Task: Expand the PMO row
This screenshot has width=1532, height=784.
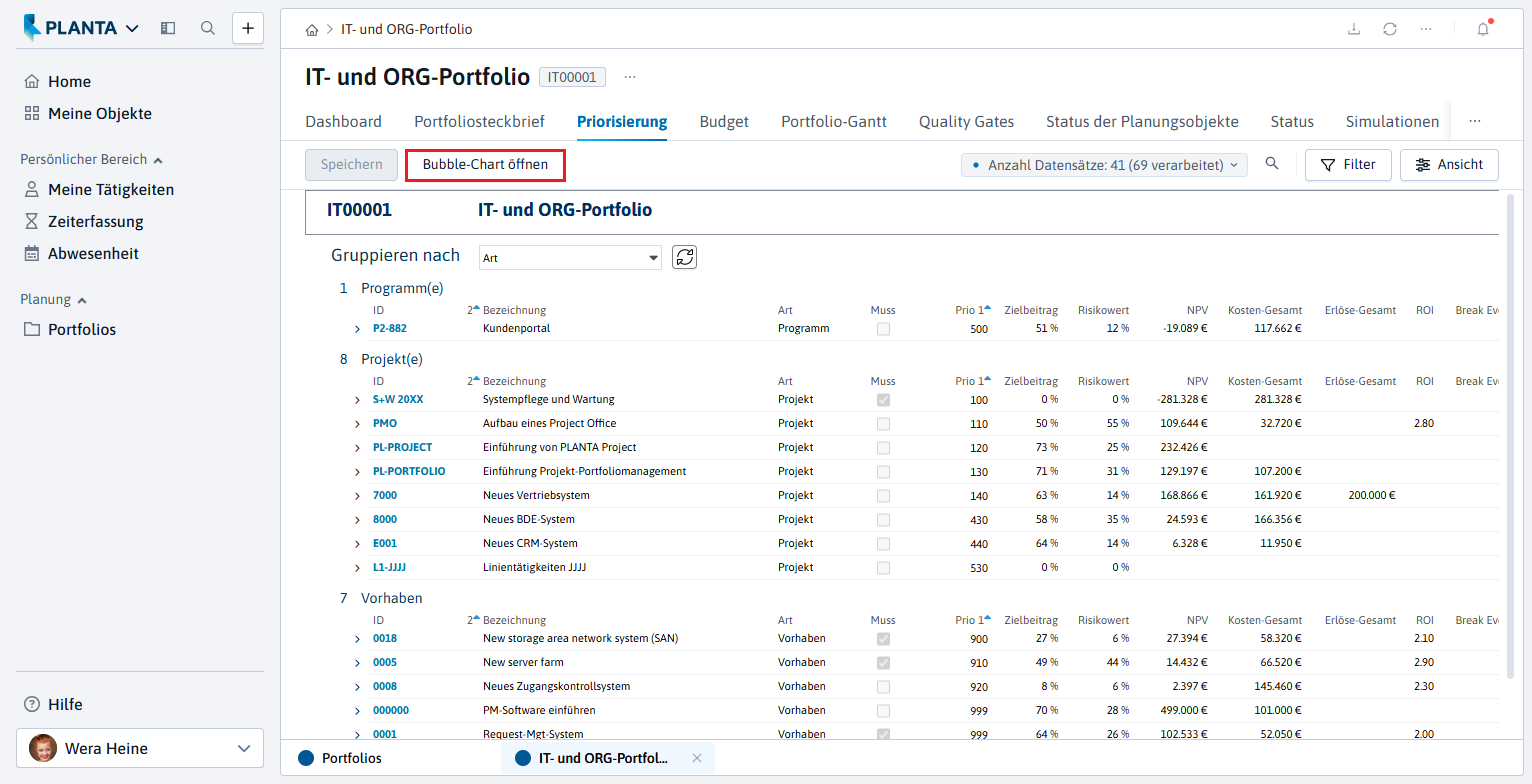Action: point(357,424)
